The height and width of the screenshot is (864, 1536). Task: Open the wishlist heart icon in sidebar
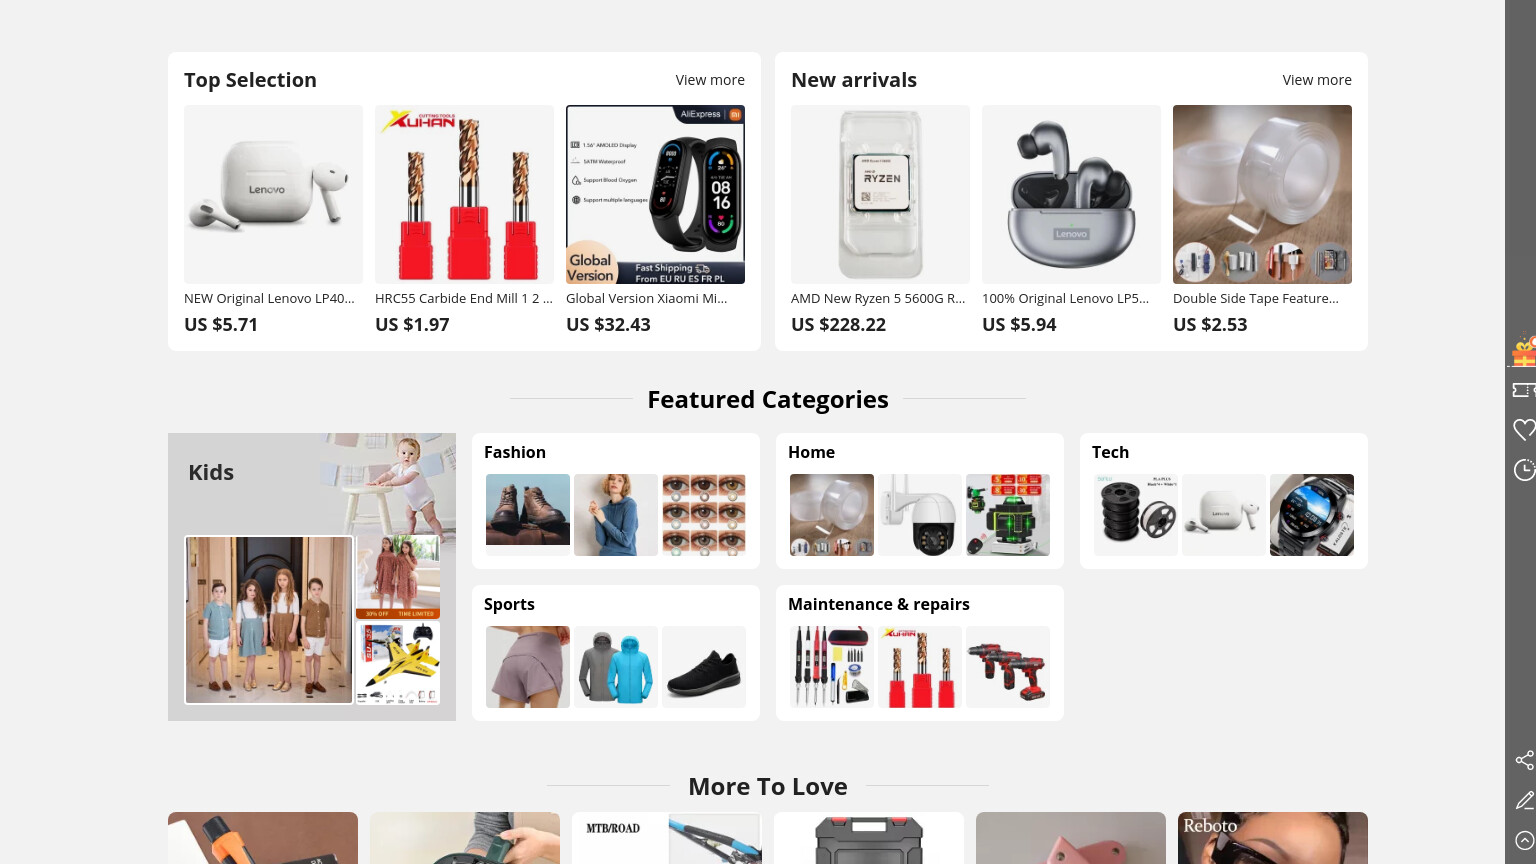pos(1524,430)
